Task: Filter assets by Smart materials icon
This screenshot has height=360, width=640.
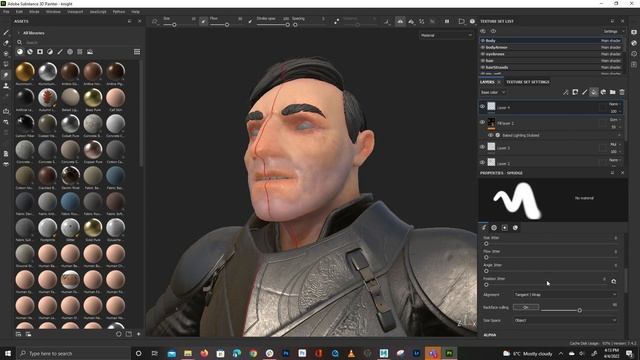Action: coord(30,52)
